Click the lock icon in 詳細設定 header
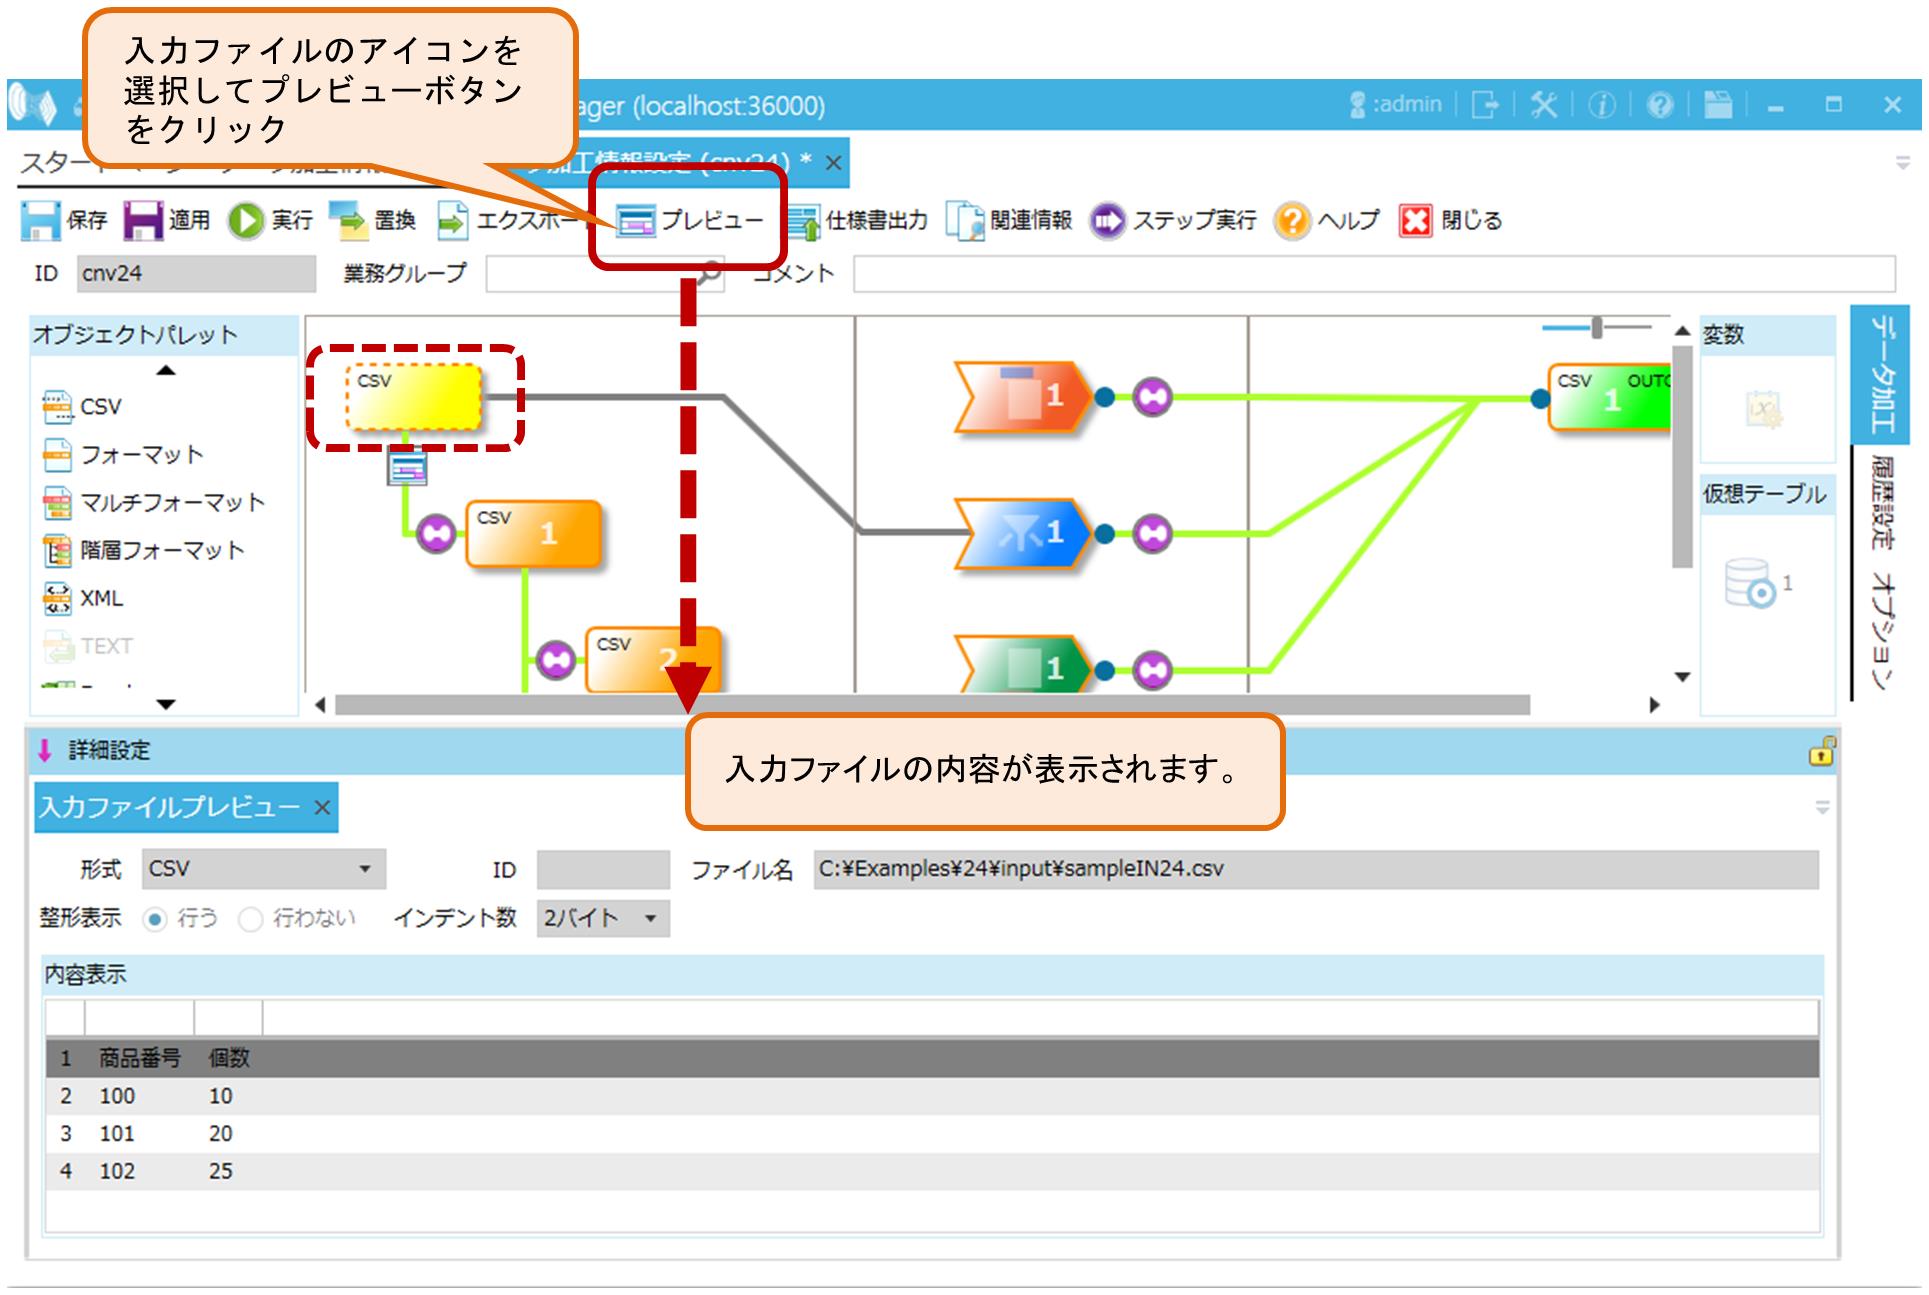This screenshot has height=1295, width=1929. click(x=1822, y=751)
